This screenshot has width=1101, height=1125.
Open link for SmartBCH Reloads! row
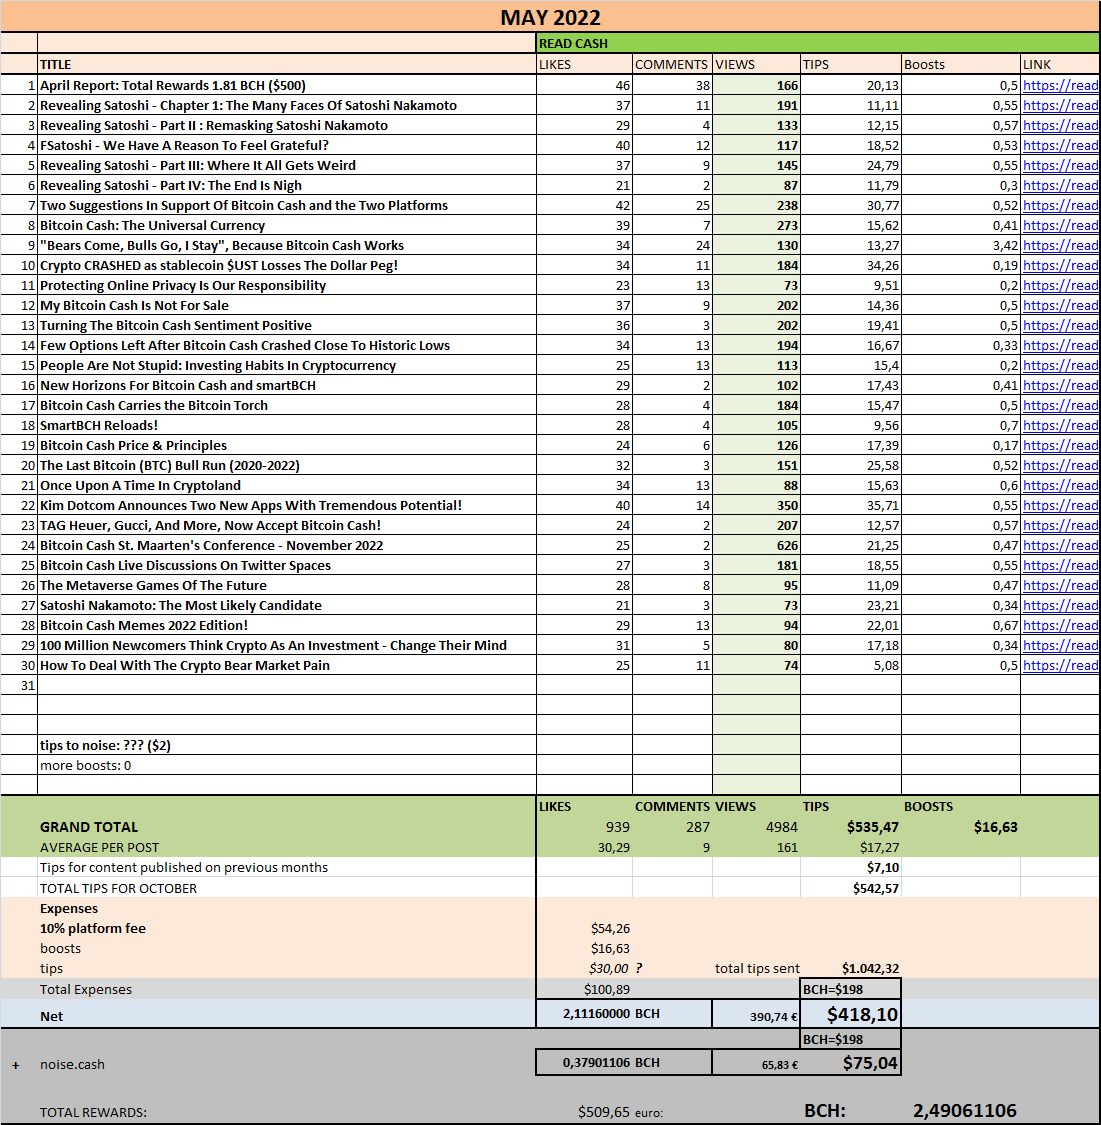pos(1060,425)
